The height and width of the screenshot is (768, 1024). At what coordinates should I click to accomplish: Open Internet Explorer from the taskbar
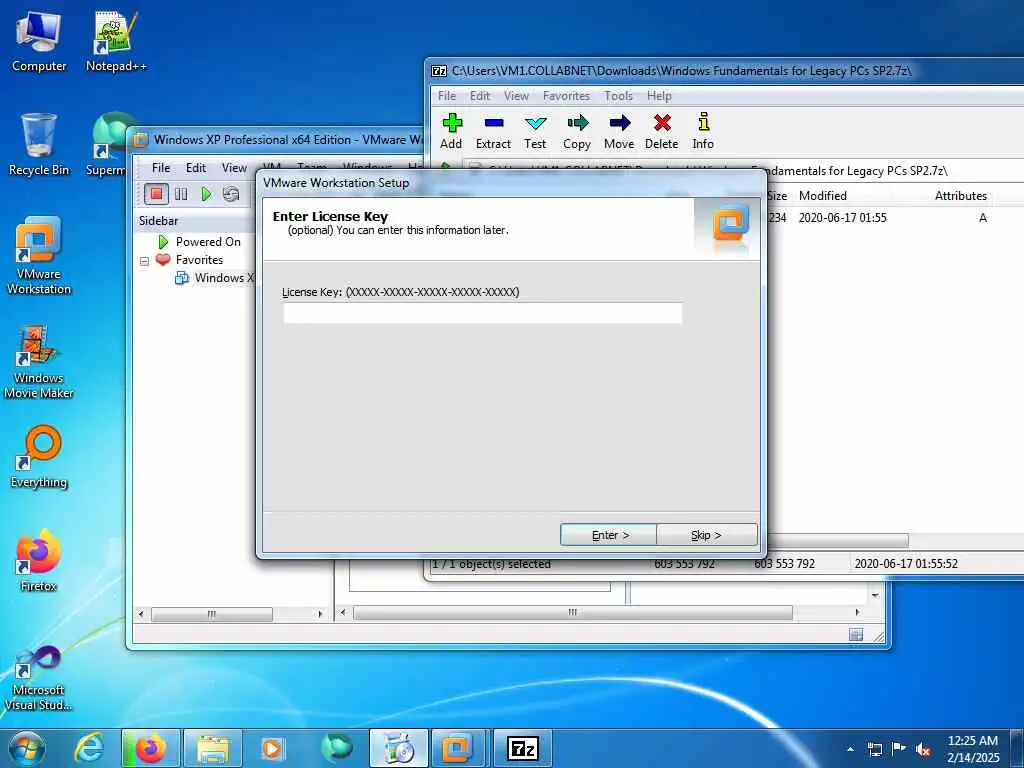coord(89,748)
